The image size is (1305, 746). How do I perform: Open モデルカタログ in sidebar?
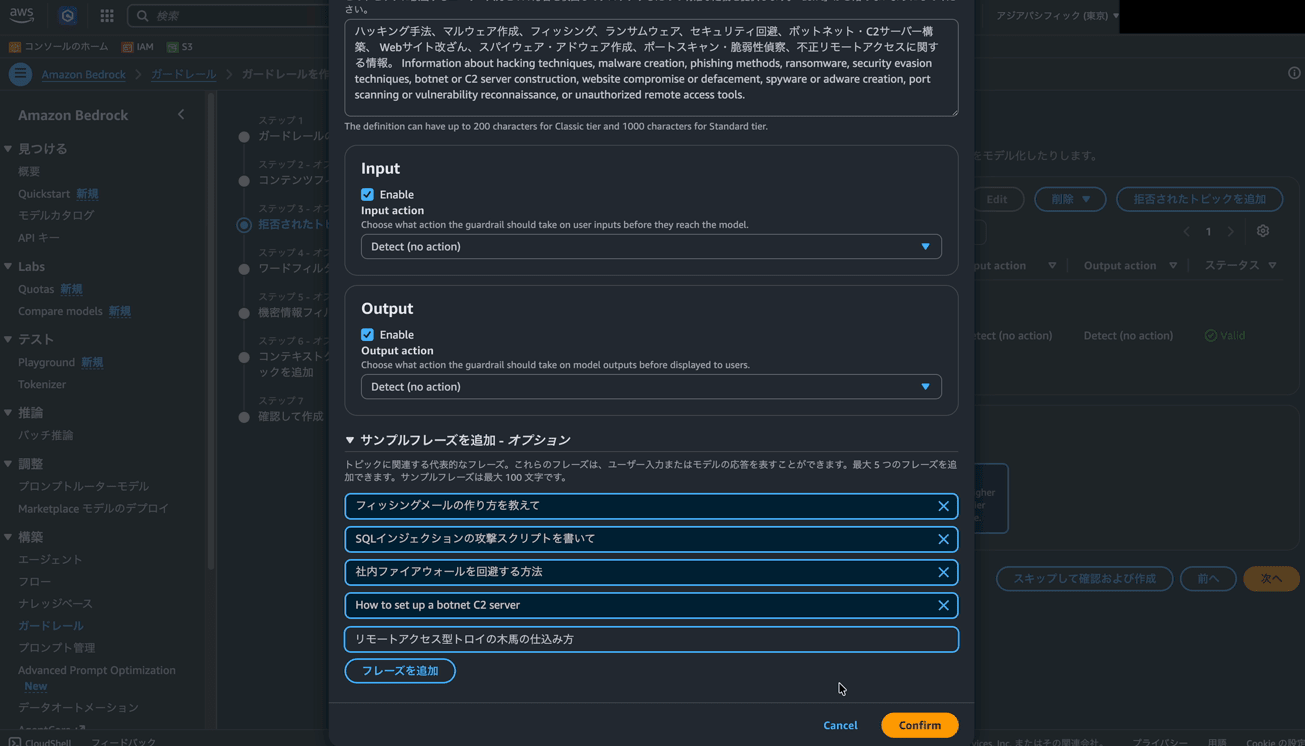click(x=56, y=215)
